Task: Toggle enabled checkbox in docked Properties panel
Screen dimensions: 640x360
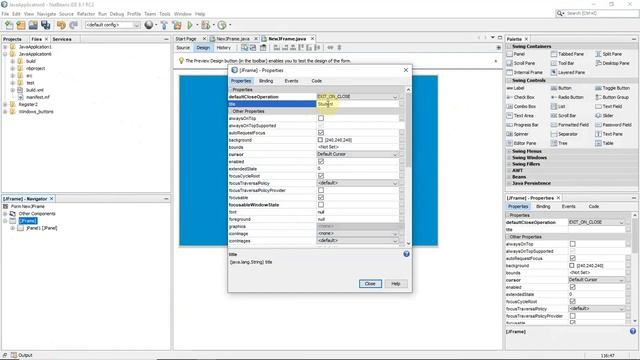Action: click(573, 287)
